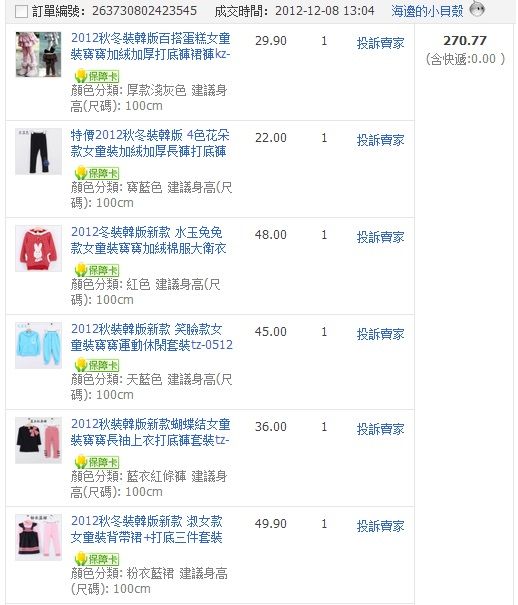Tick the checkbox beside order 263730802423545

coord(21,12)
